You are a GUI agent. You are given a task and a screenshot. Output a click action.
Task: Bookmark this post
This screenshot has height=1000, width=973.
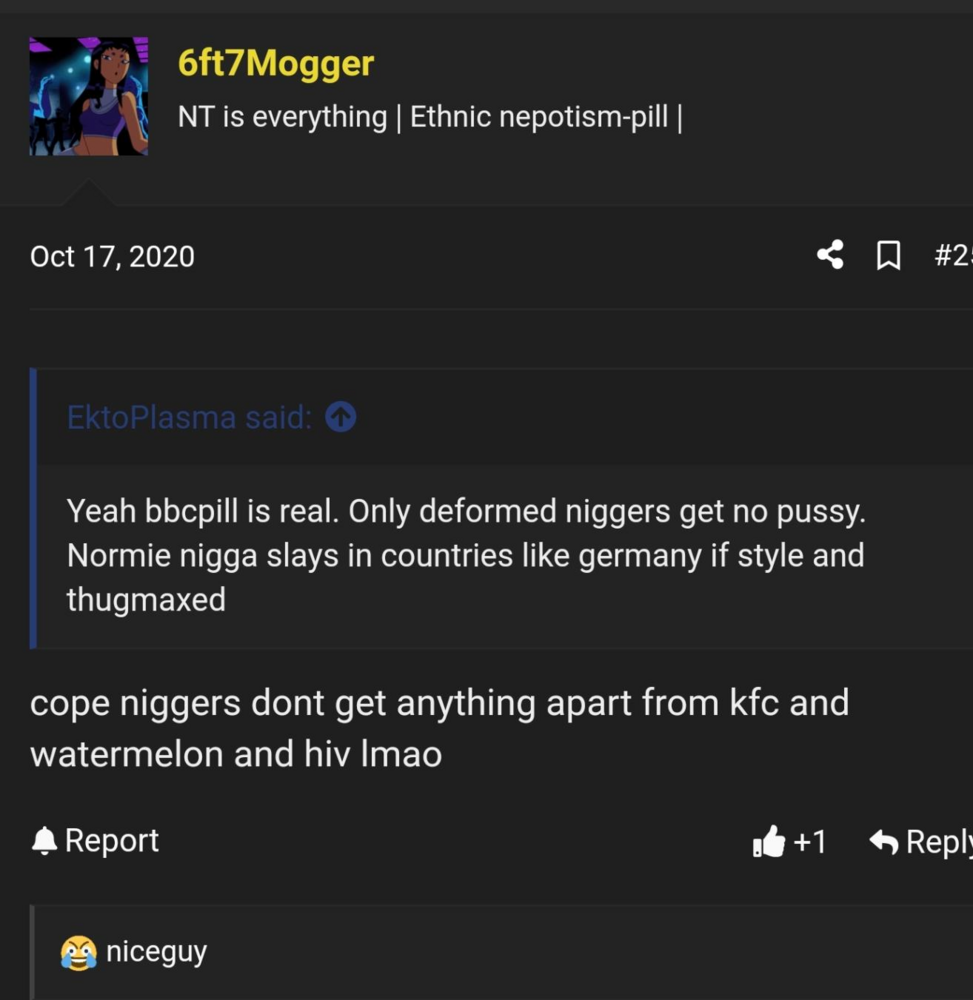(x=888, y=256)
